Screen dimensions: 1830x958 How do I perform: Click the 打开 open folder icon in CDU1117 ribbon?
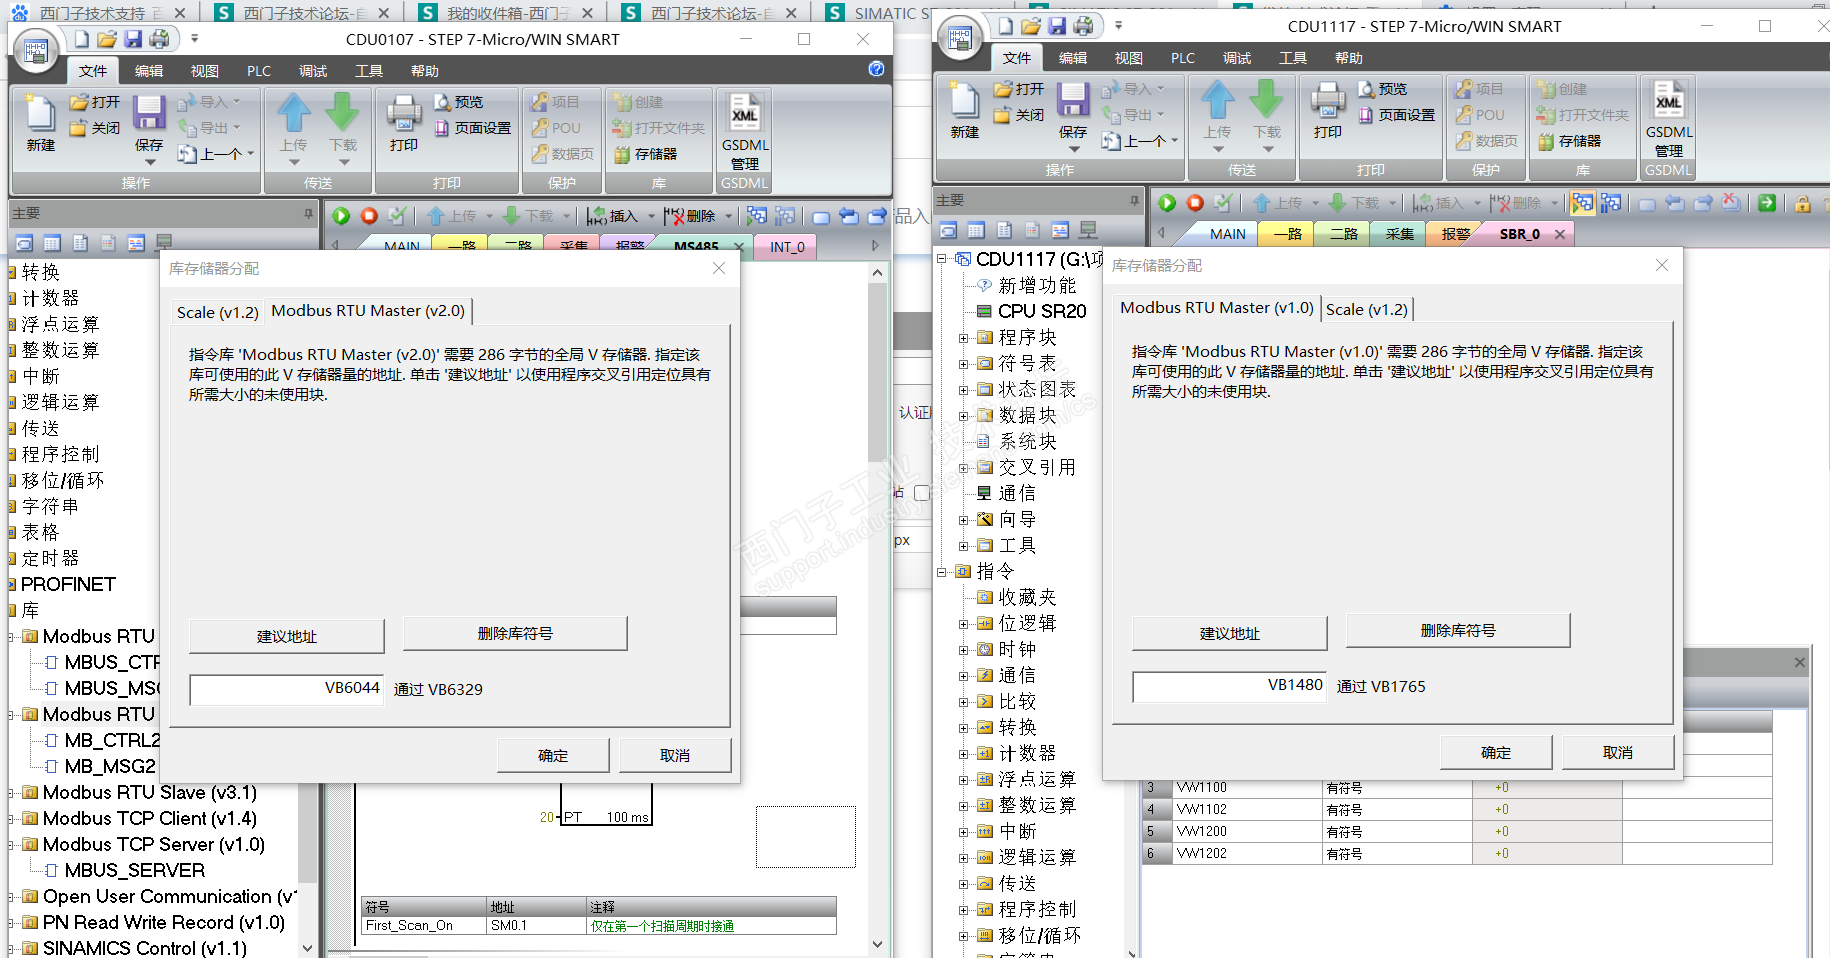click(x=1003, y=89)
